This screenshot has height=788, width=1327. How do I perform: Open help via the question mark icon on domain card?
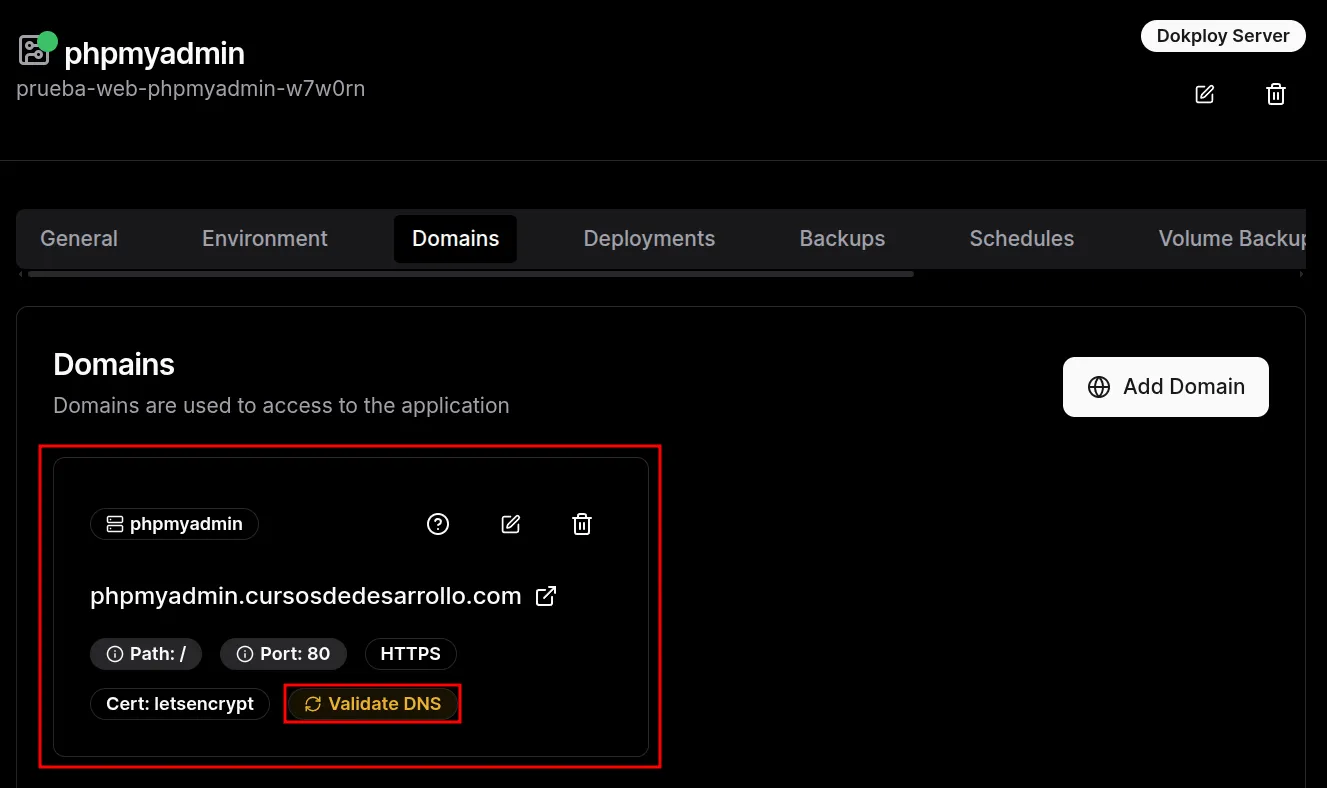pyautogui.click(x=437, y=523)
